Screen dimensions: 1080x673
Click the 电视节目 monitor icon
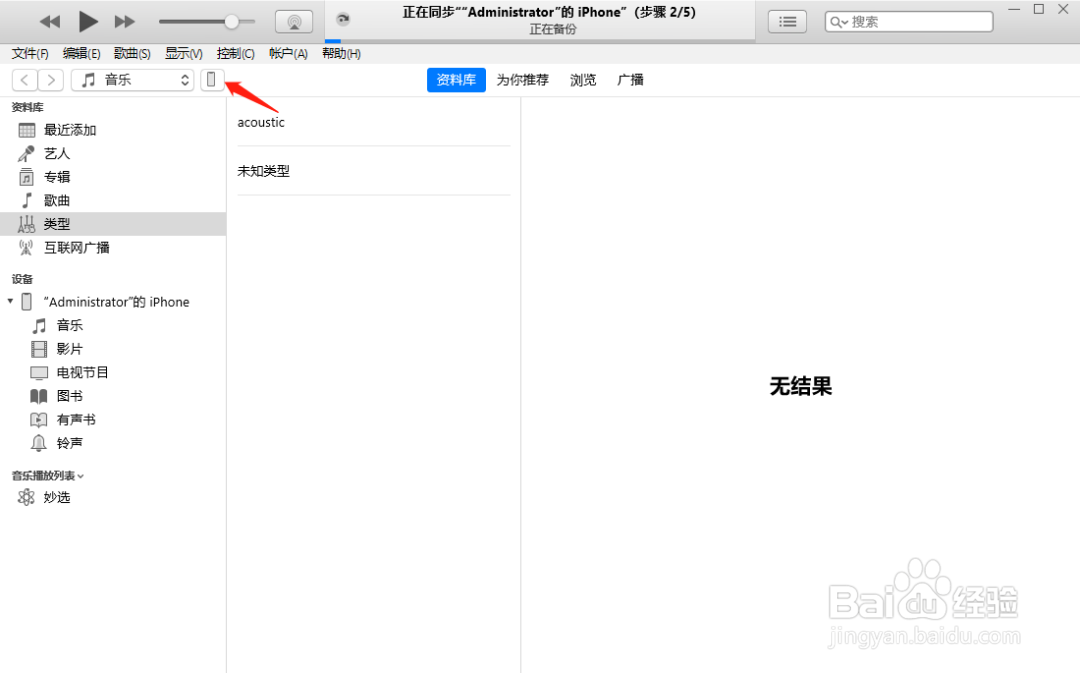pos(39,373)
